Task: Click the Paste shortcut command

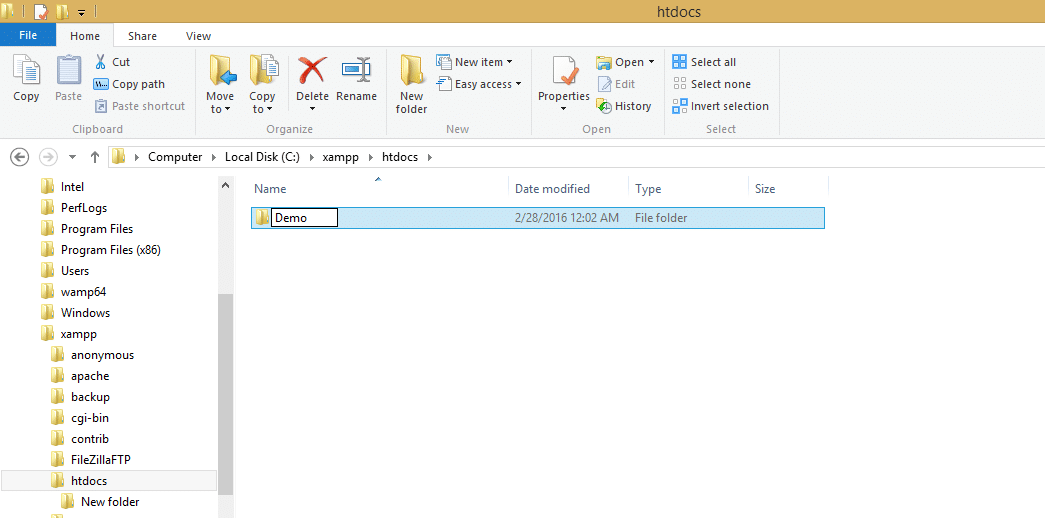Action: 139,106
